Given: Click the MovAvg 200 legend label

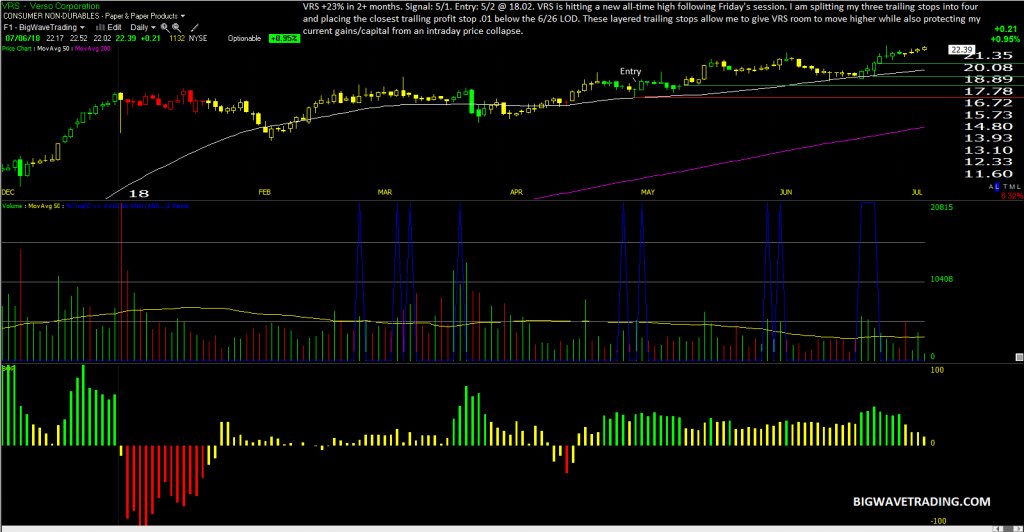Looking at the screenshot, I should (x=93, y=49).
